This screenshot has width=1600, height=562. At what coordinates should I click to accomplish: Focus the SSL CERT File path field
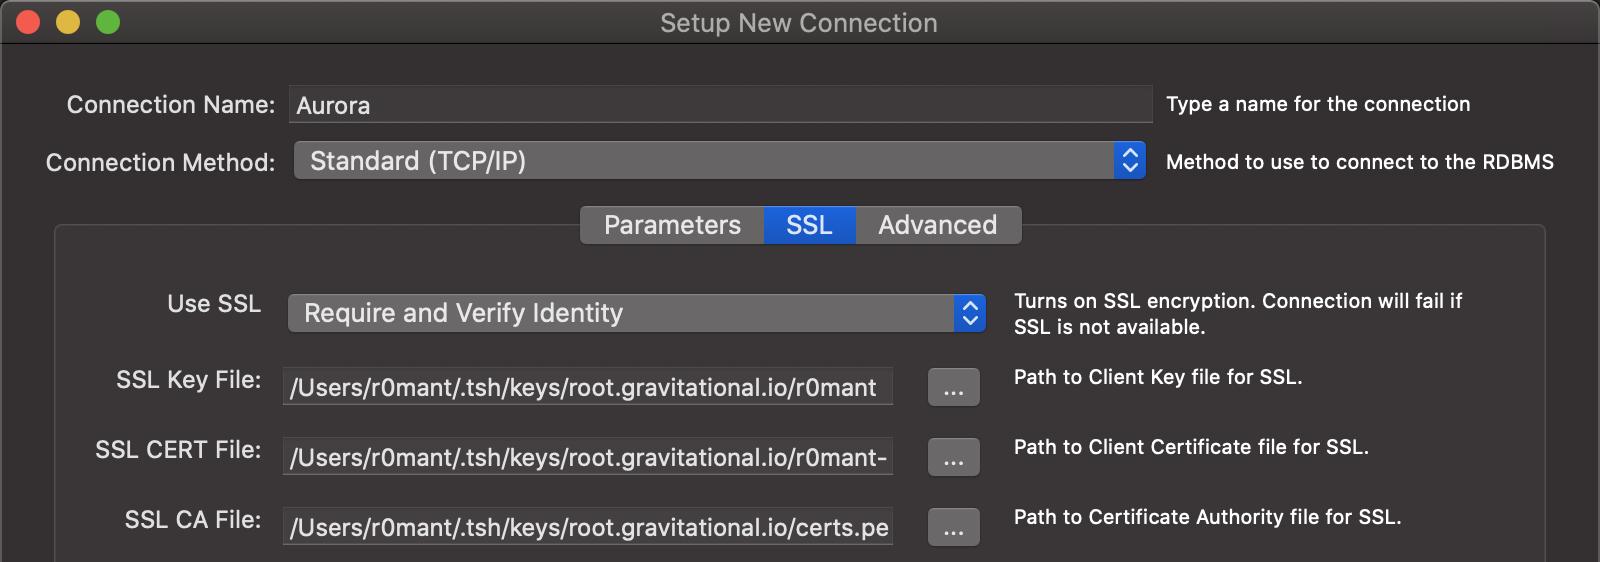pos(588,458)
